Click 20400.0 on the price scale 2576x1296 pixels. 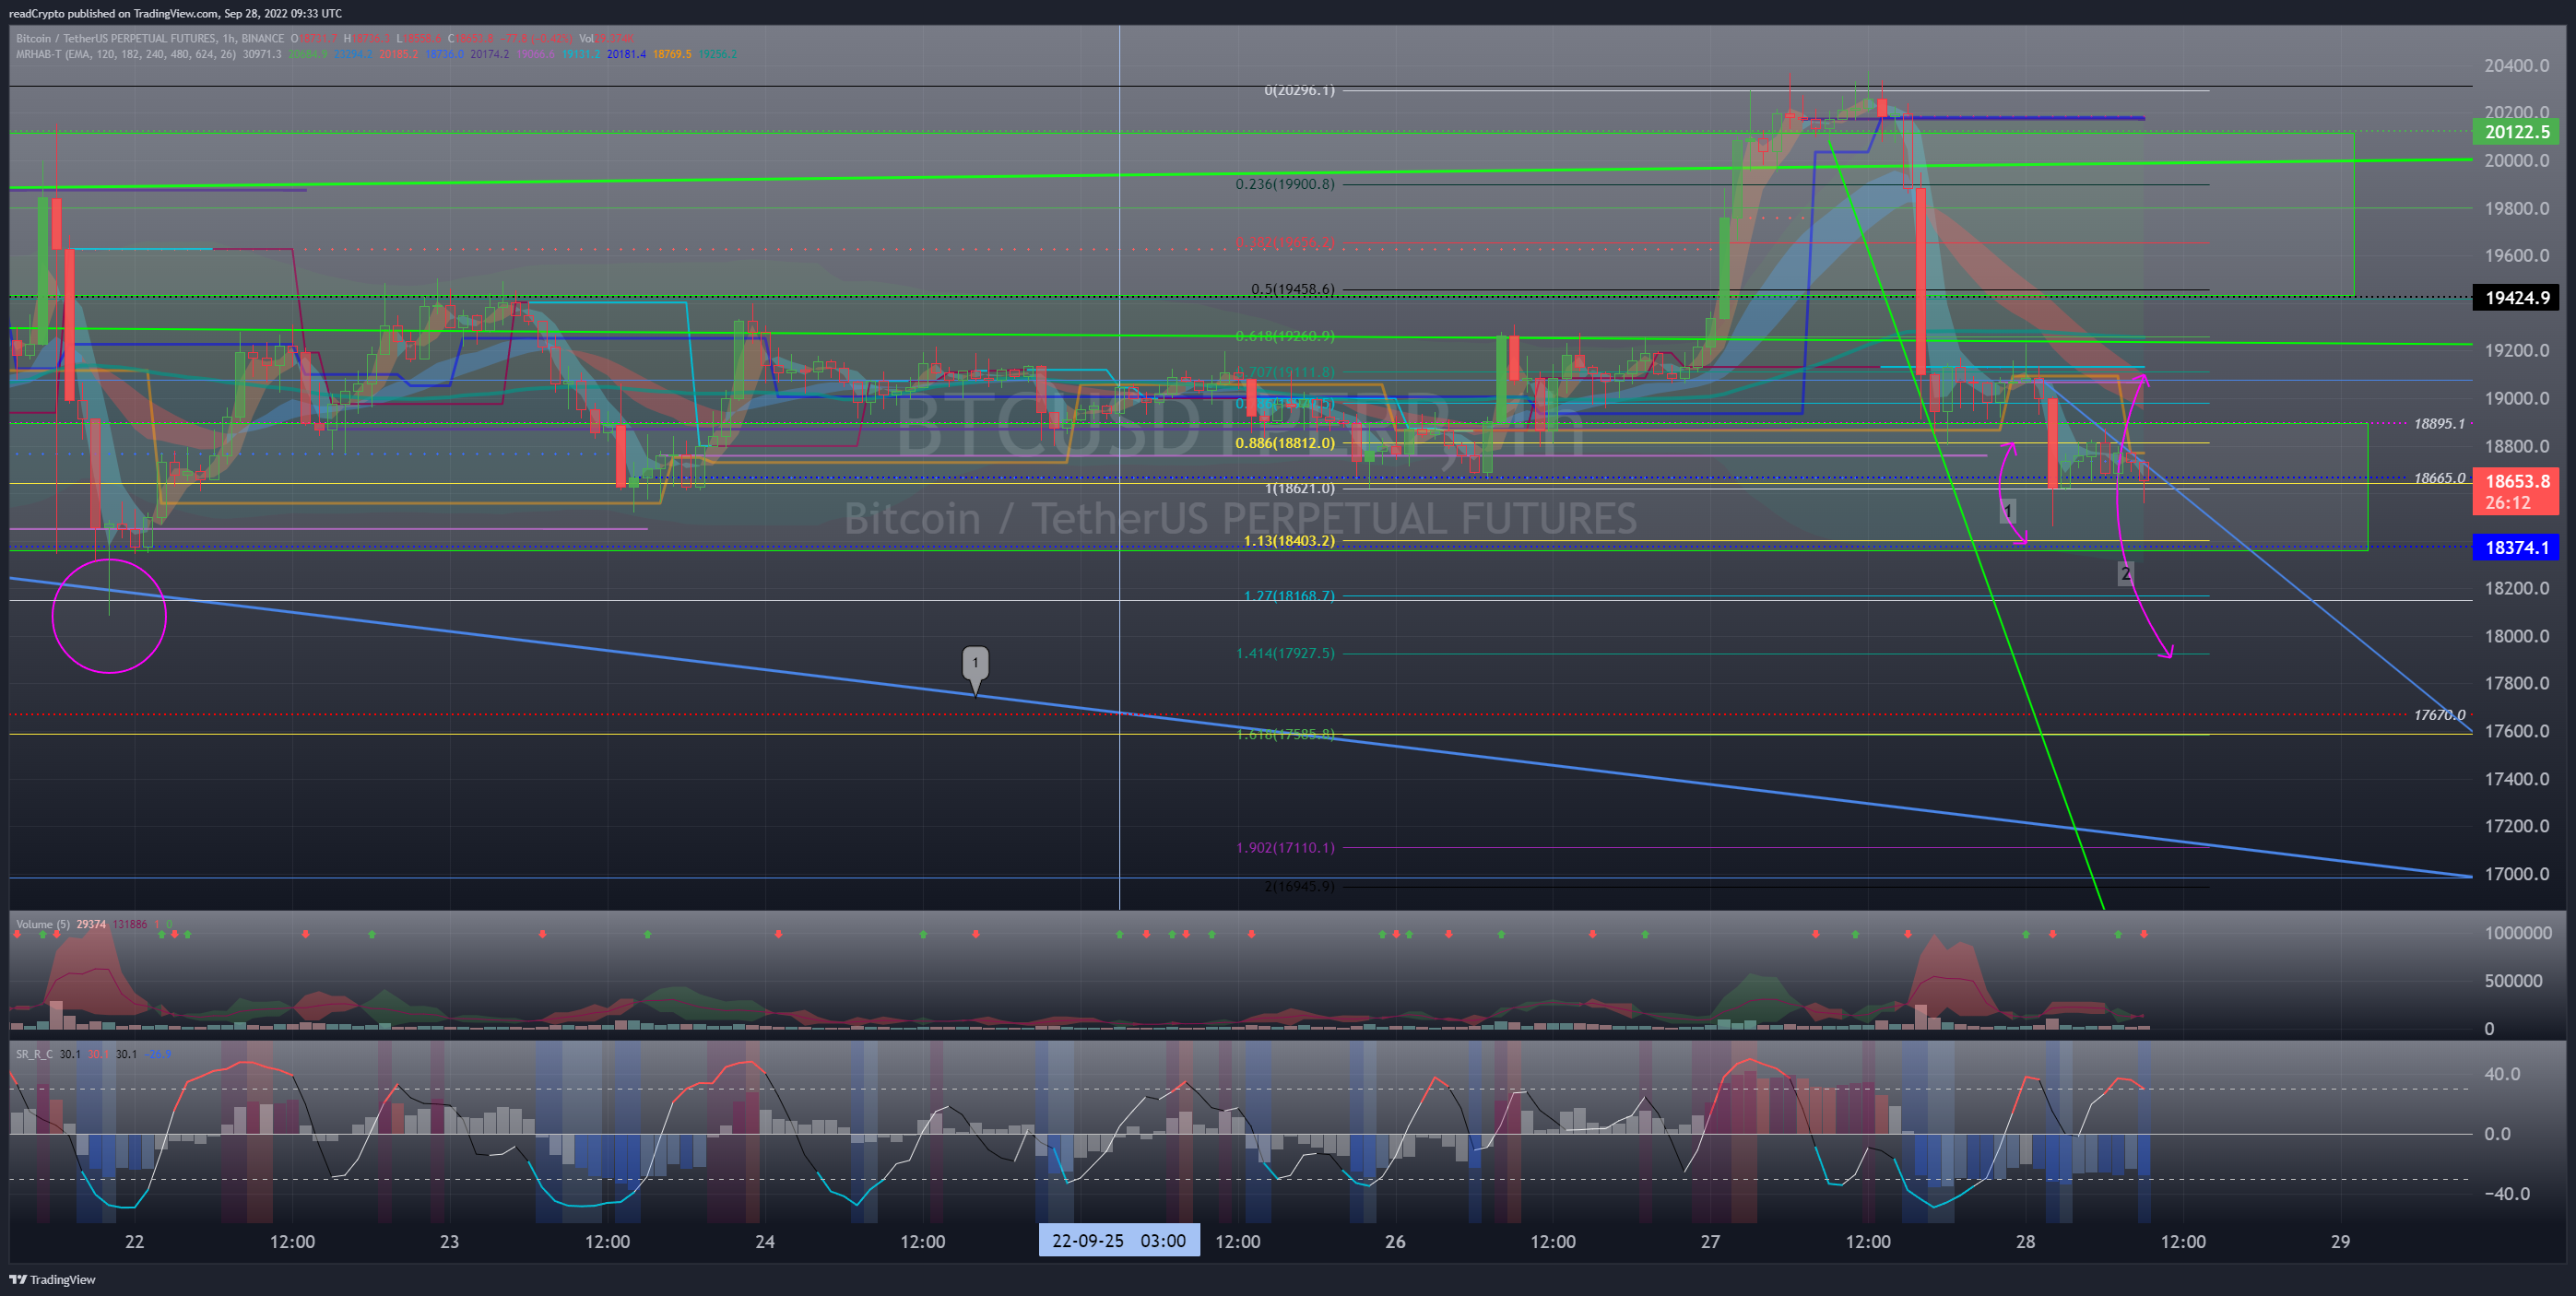click(2516, 66)
